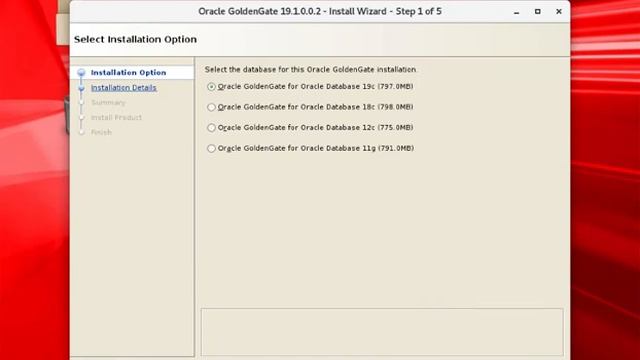Open the Installation Details step link
The height and width of the screenshot is (360, 640).
pyautogui.click(x=123, y=88)
